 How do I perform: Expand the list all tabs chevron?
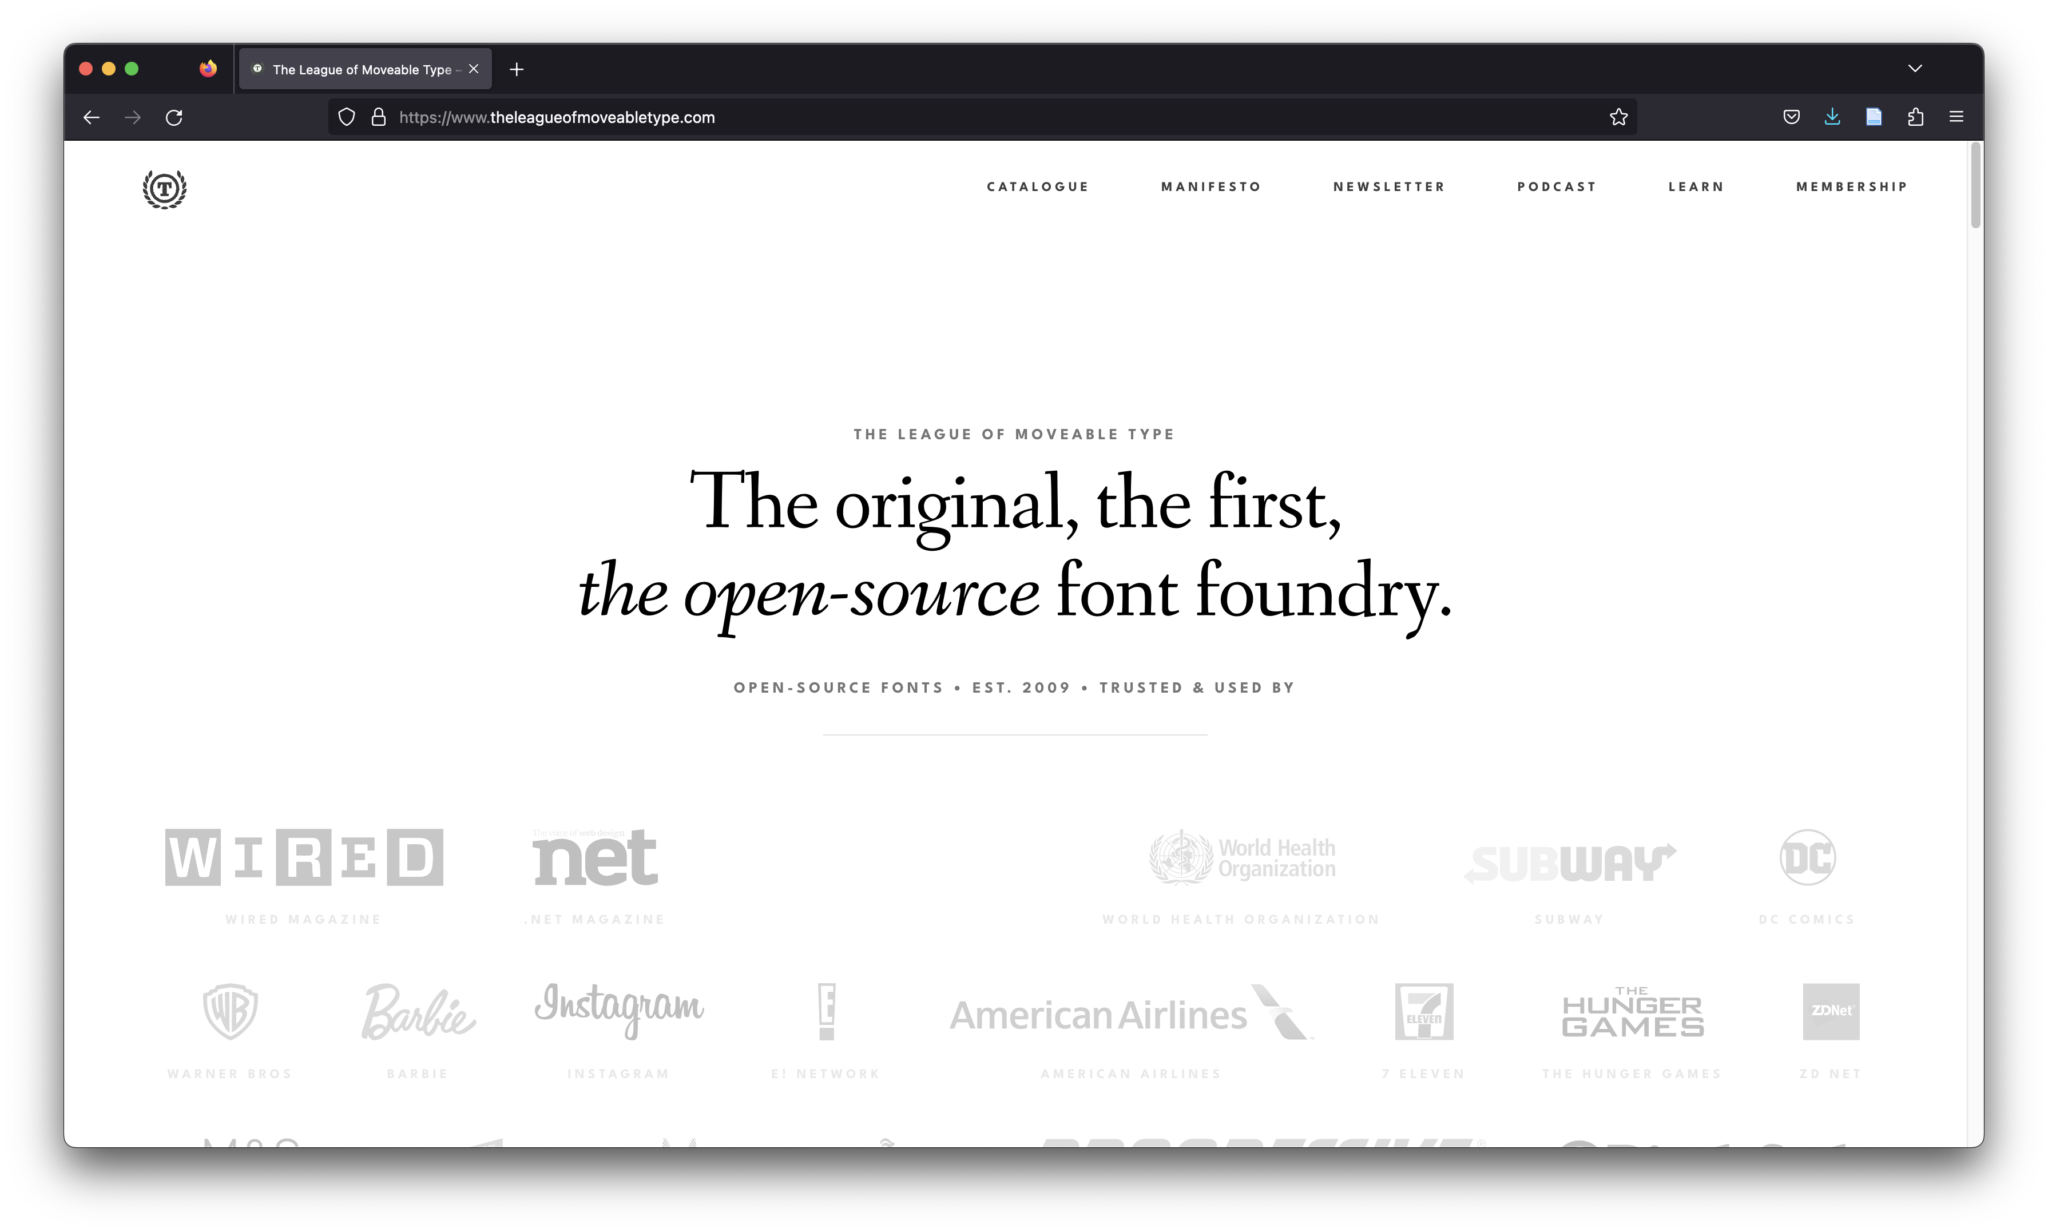tap(1914, 69)
